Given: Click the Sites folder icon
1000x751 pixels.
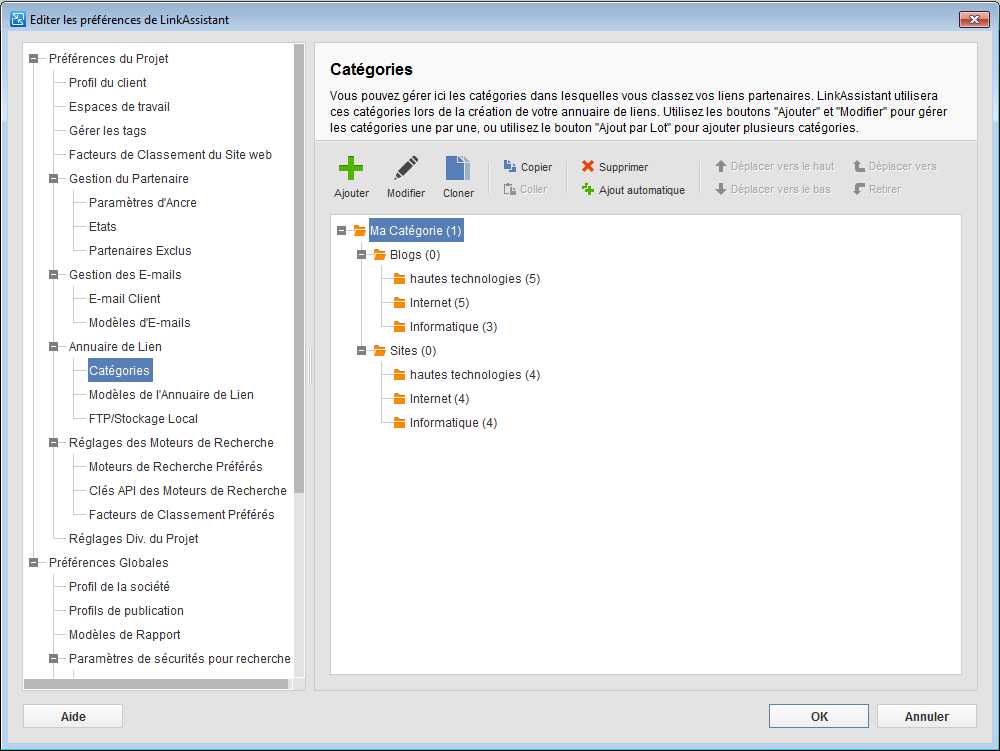Looking at the screenshot, I should click(380, 351).
